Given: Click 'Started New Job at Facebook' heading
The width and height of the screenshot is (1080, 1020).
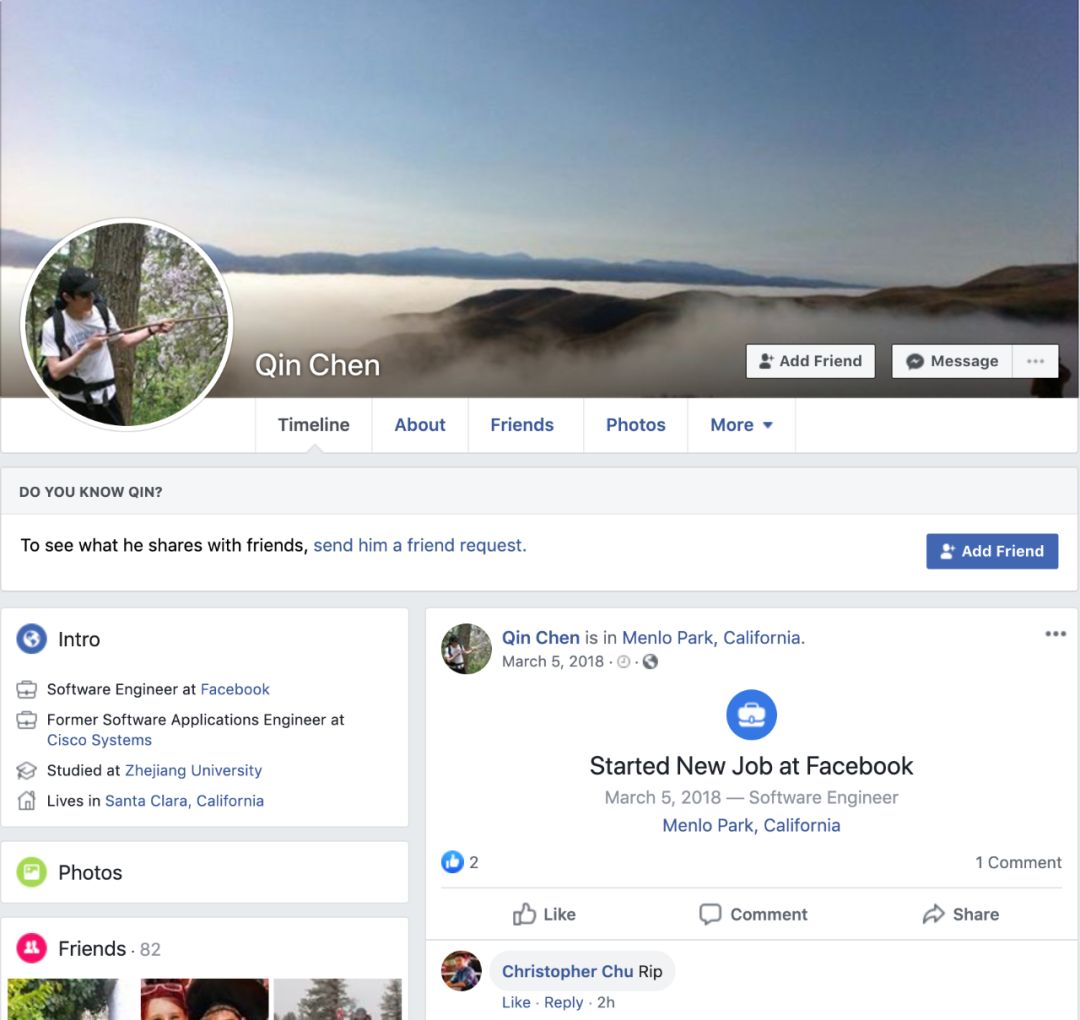Looking at the screenshot, I should (x=751, y=766).
